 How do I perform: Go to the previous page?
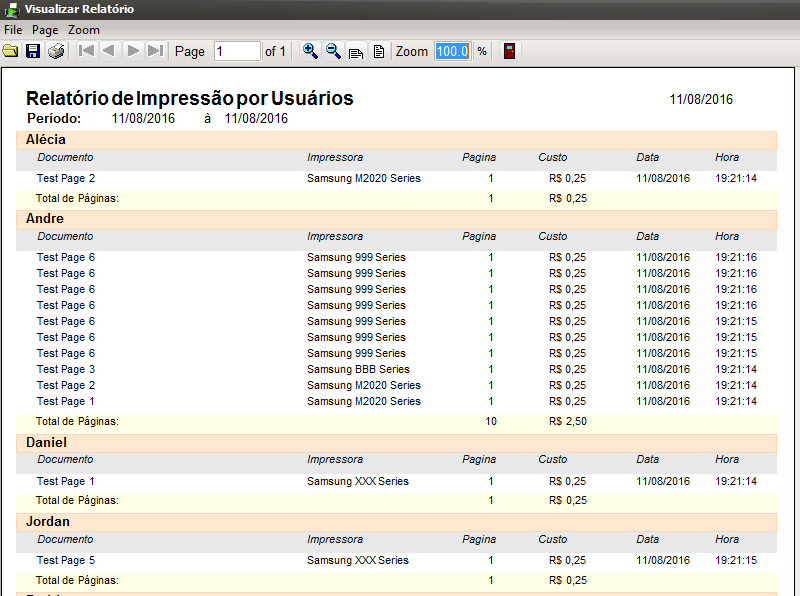coord(109,51)
